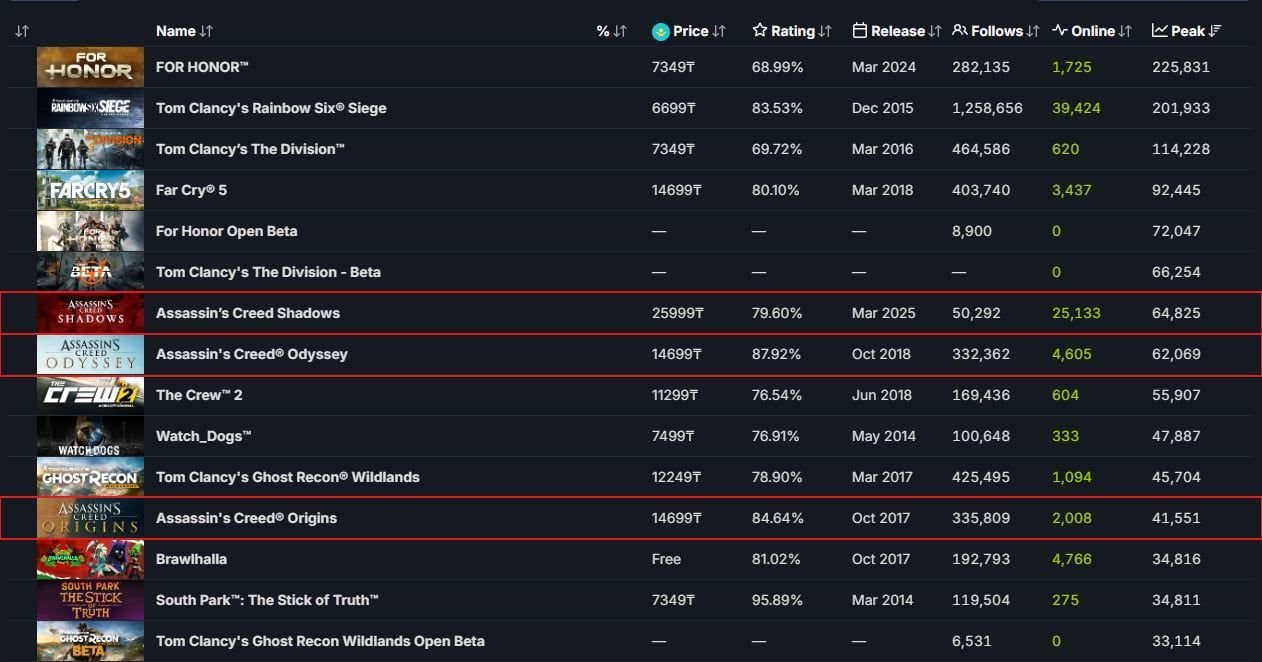Open the Assassin's Creed Shadows thumbnail
This screenshot has height=662, width=1262.
pos(90,313)
